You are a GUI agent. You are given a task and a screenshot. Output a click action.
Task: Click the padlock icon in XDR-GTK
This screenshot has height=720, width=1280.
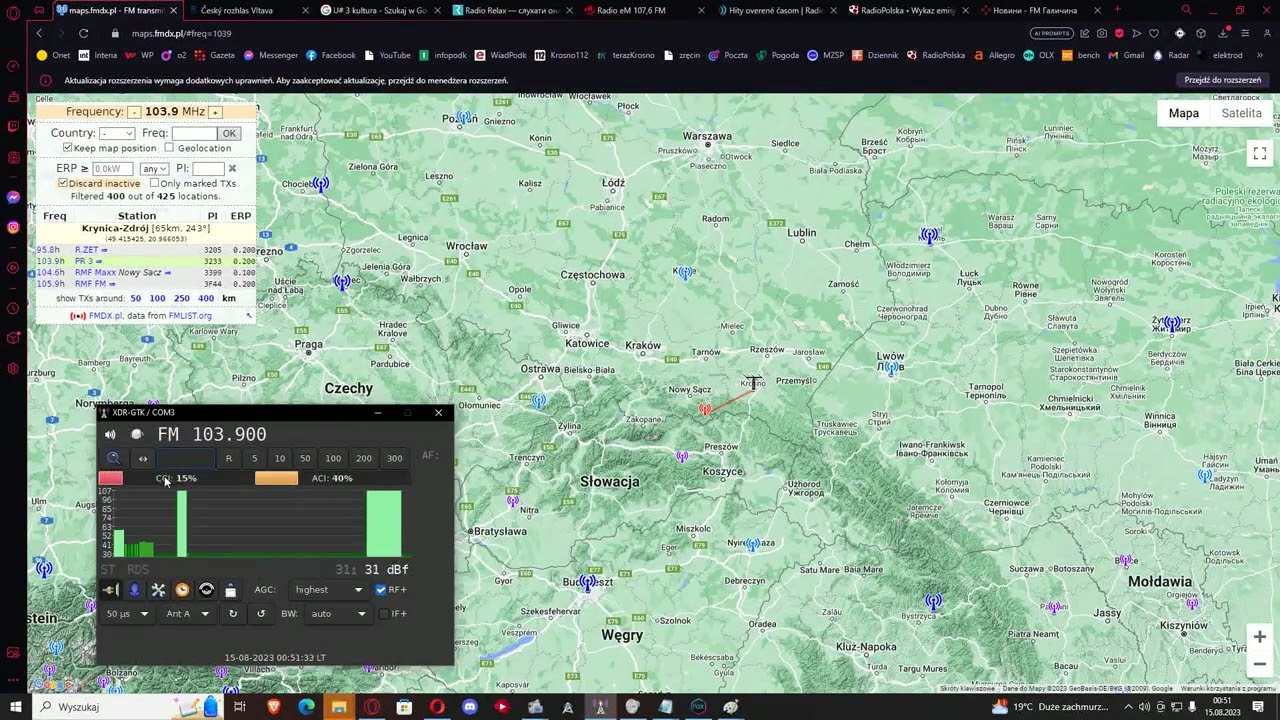click(230, 590)
